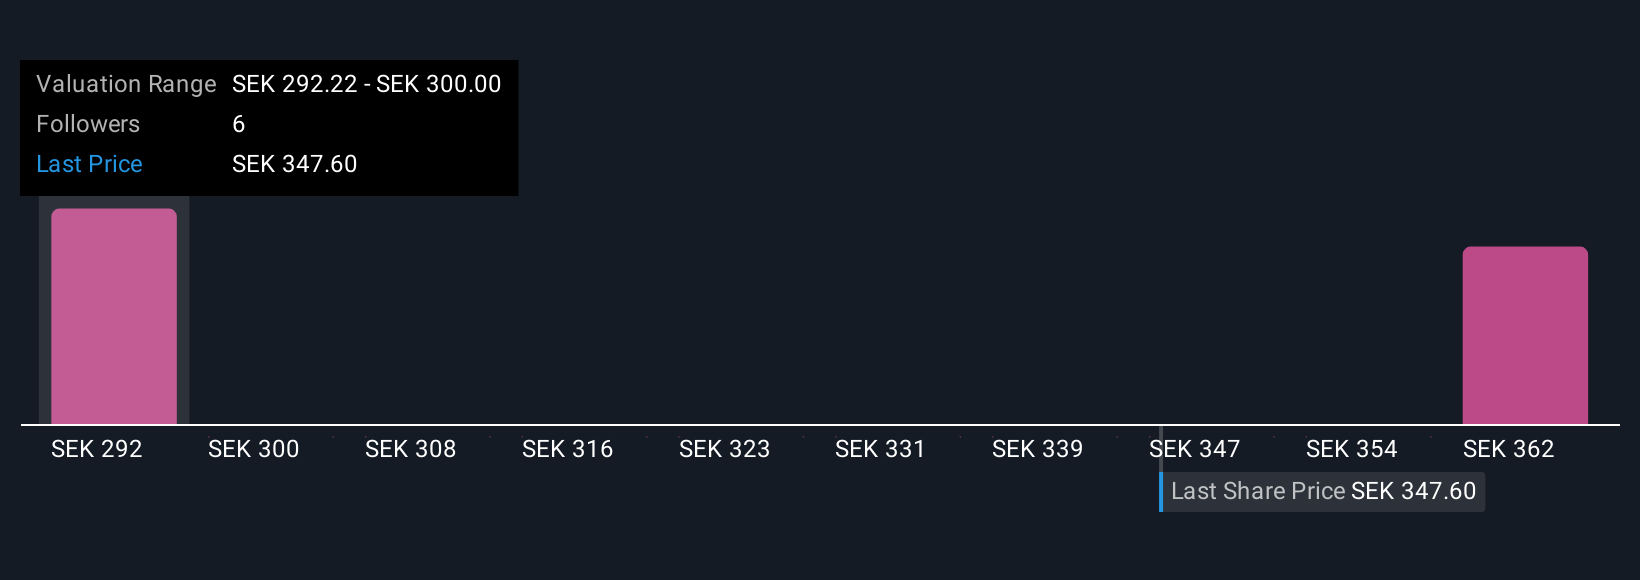Select the SEK 362 axis label
The height and width of the screenshot is (580, 1640).
[x=1509, y=449]
